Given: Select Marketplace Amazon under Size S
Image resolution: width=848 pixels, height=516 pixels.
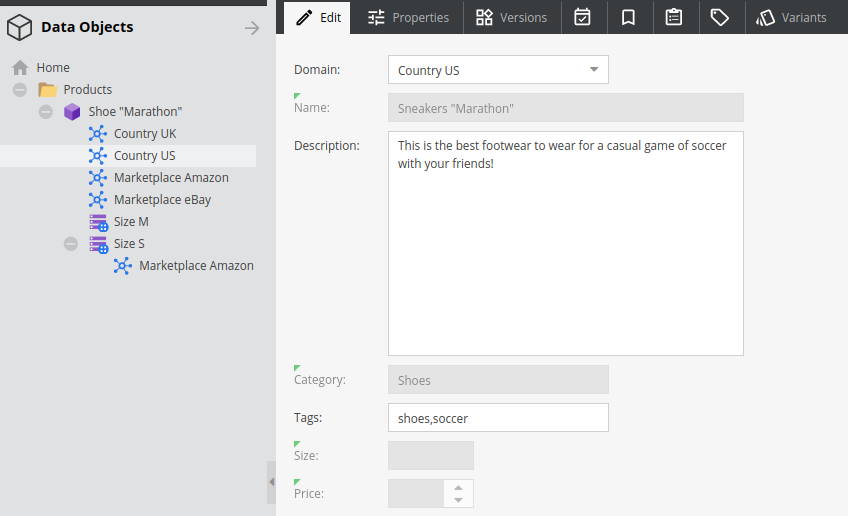Looking at the screenshot, I should (x=196, y=266).
